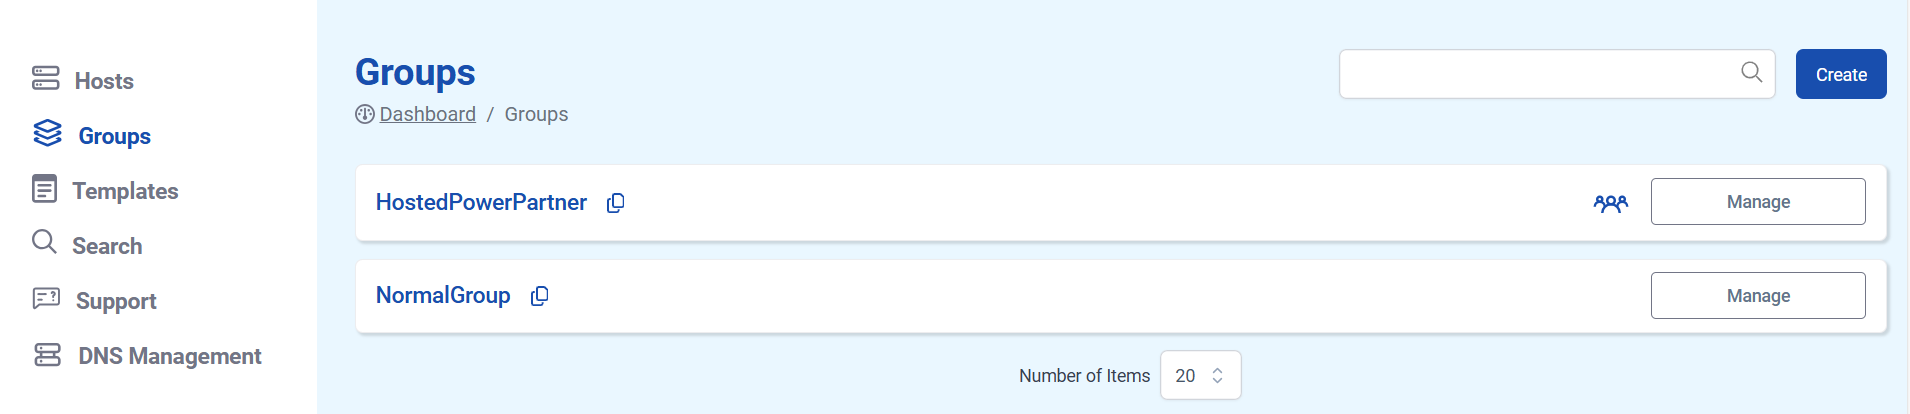The width and height of the screenshot is (1910, 414).
Task: Manage the HostedPowerPartner group
Action: 1757,202
